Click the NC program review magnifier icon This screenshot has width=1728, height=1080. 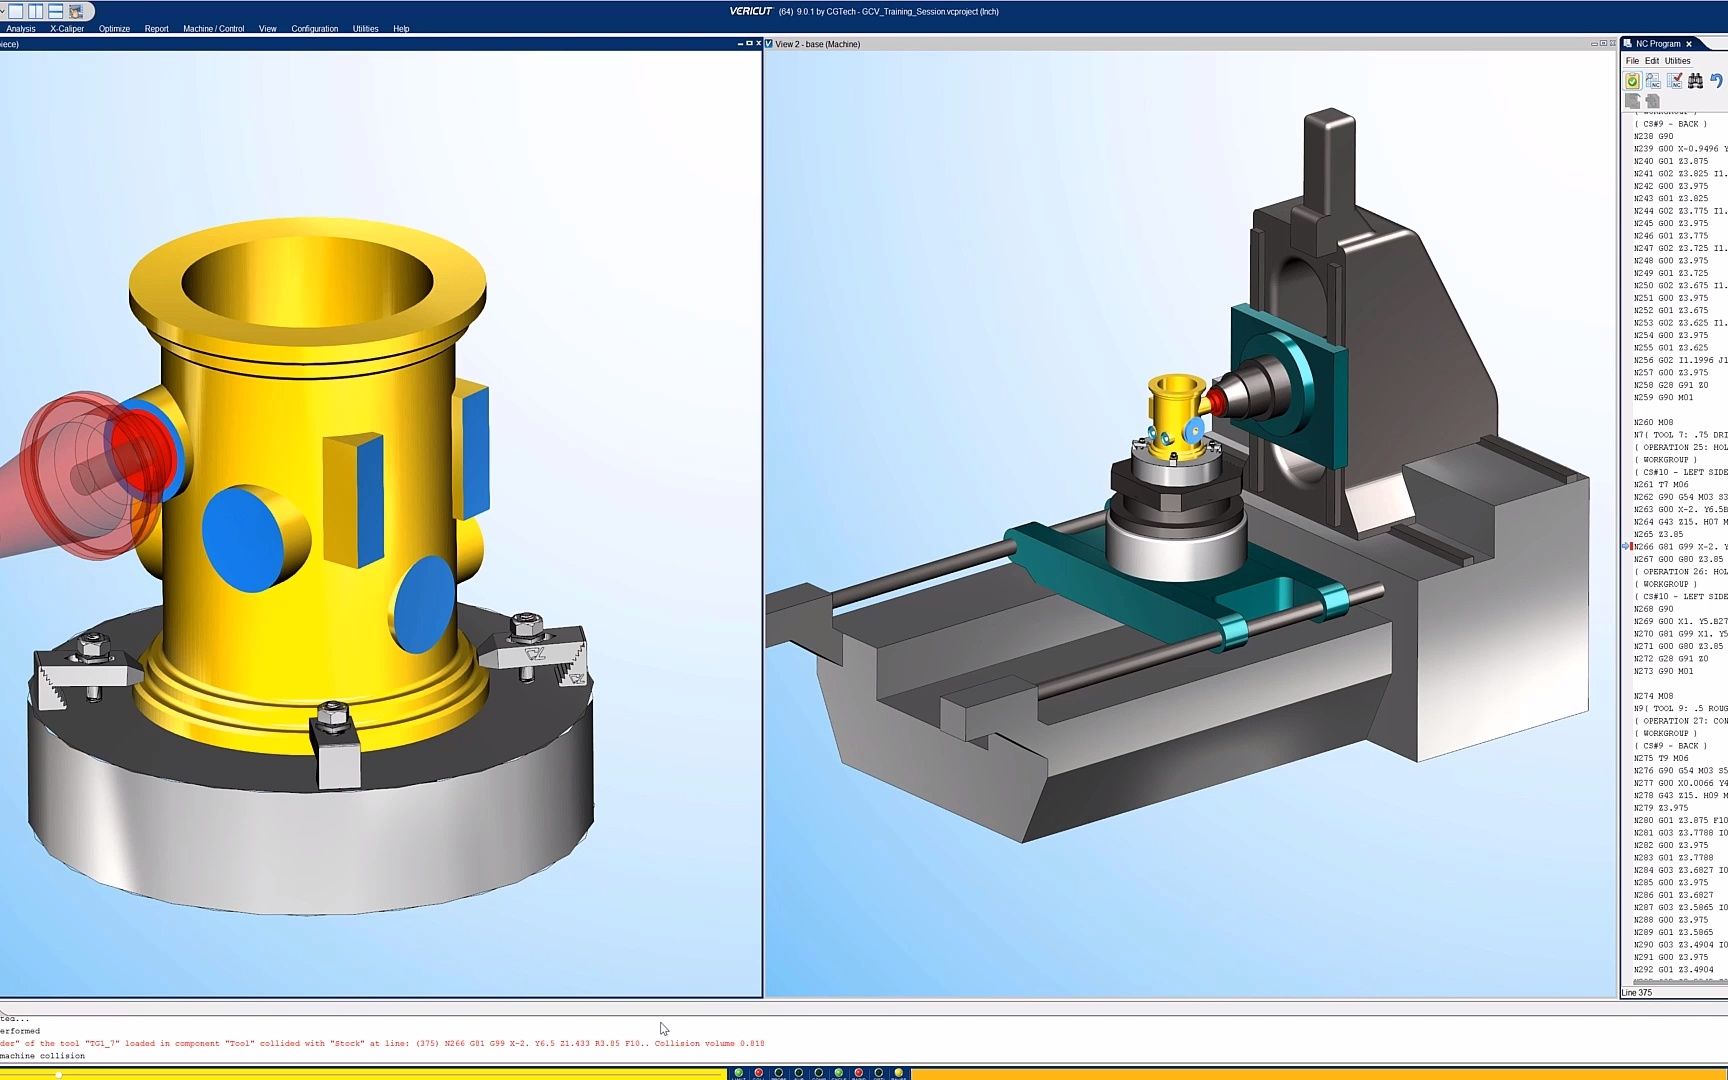click(x=1653, y=81)
